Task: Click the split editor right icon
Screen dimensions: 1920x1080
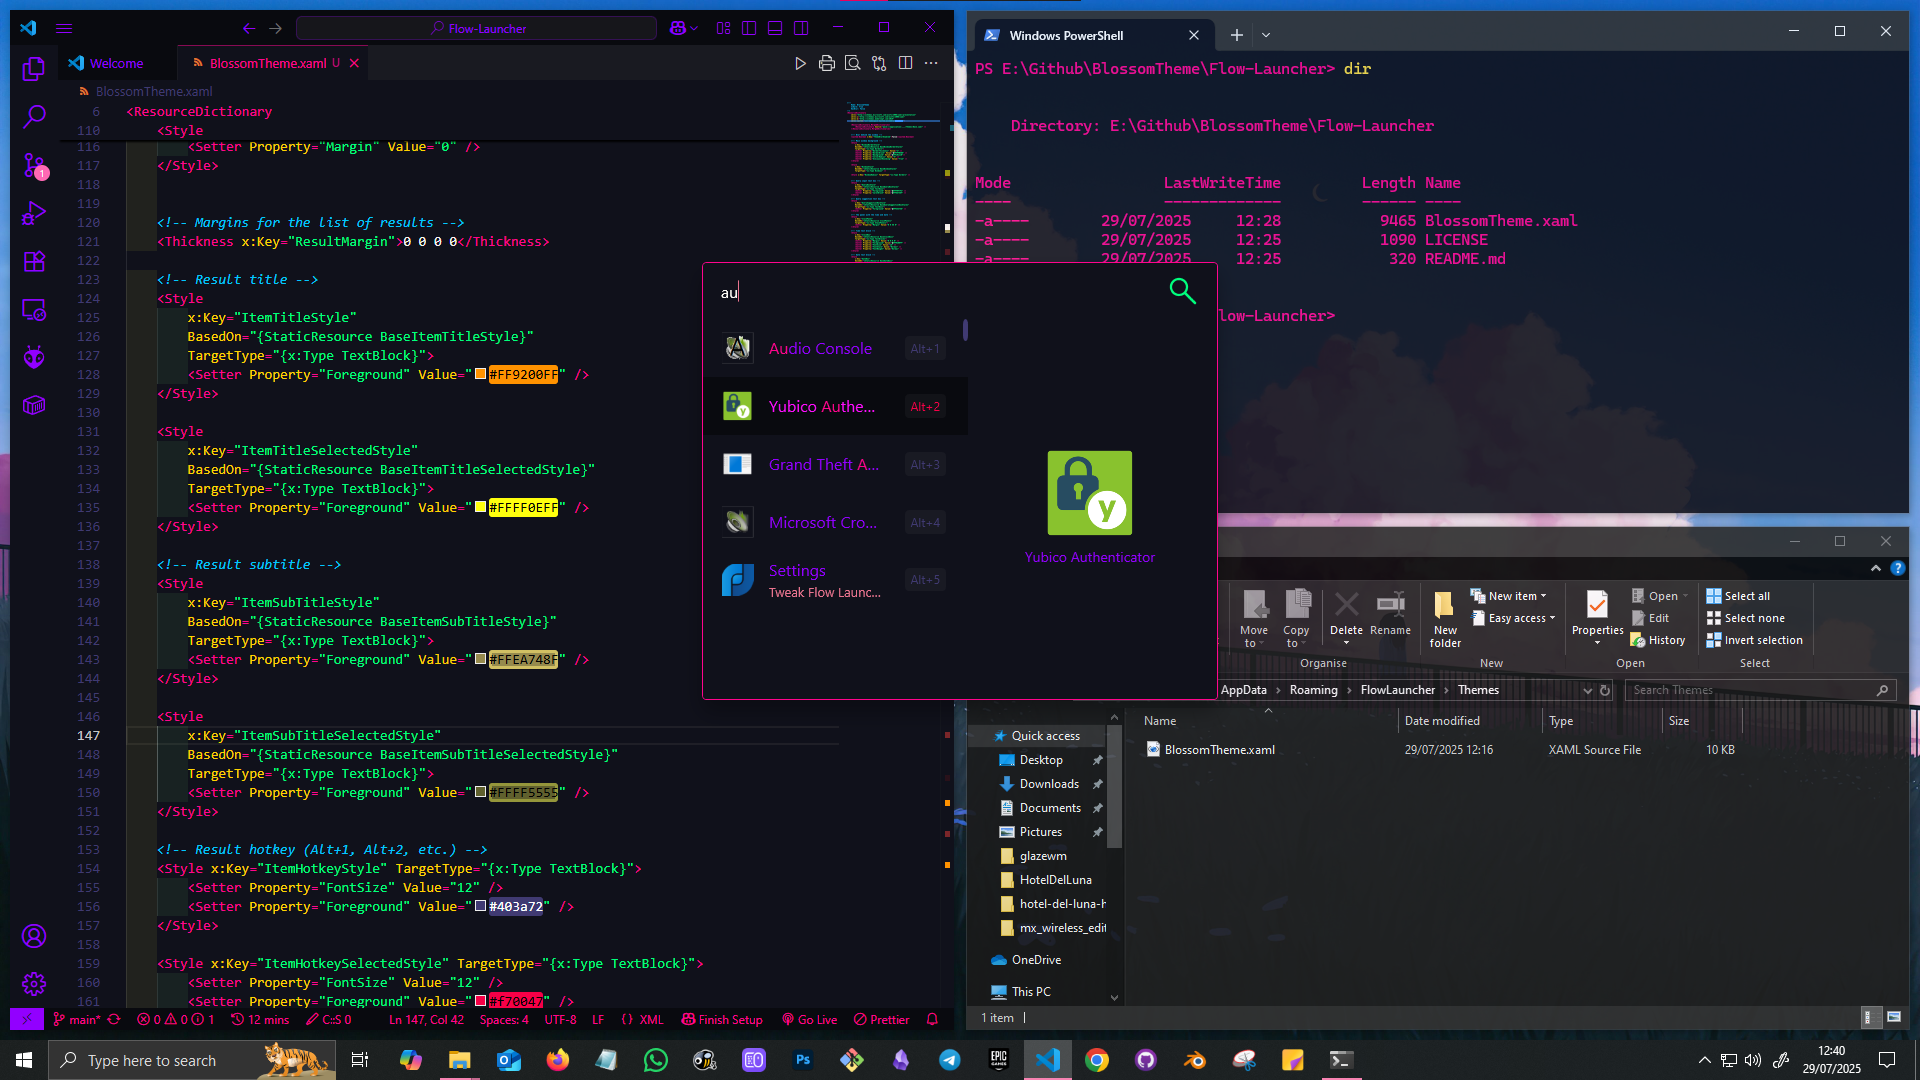Action: (905, 63)
